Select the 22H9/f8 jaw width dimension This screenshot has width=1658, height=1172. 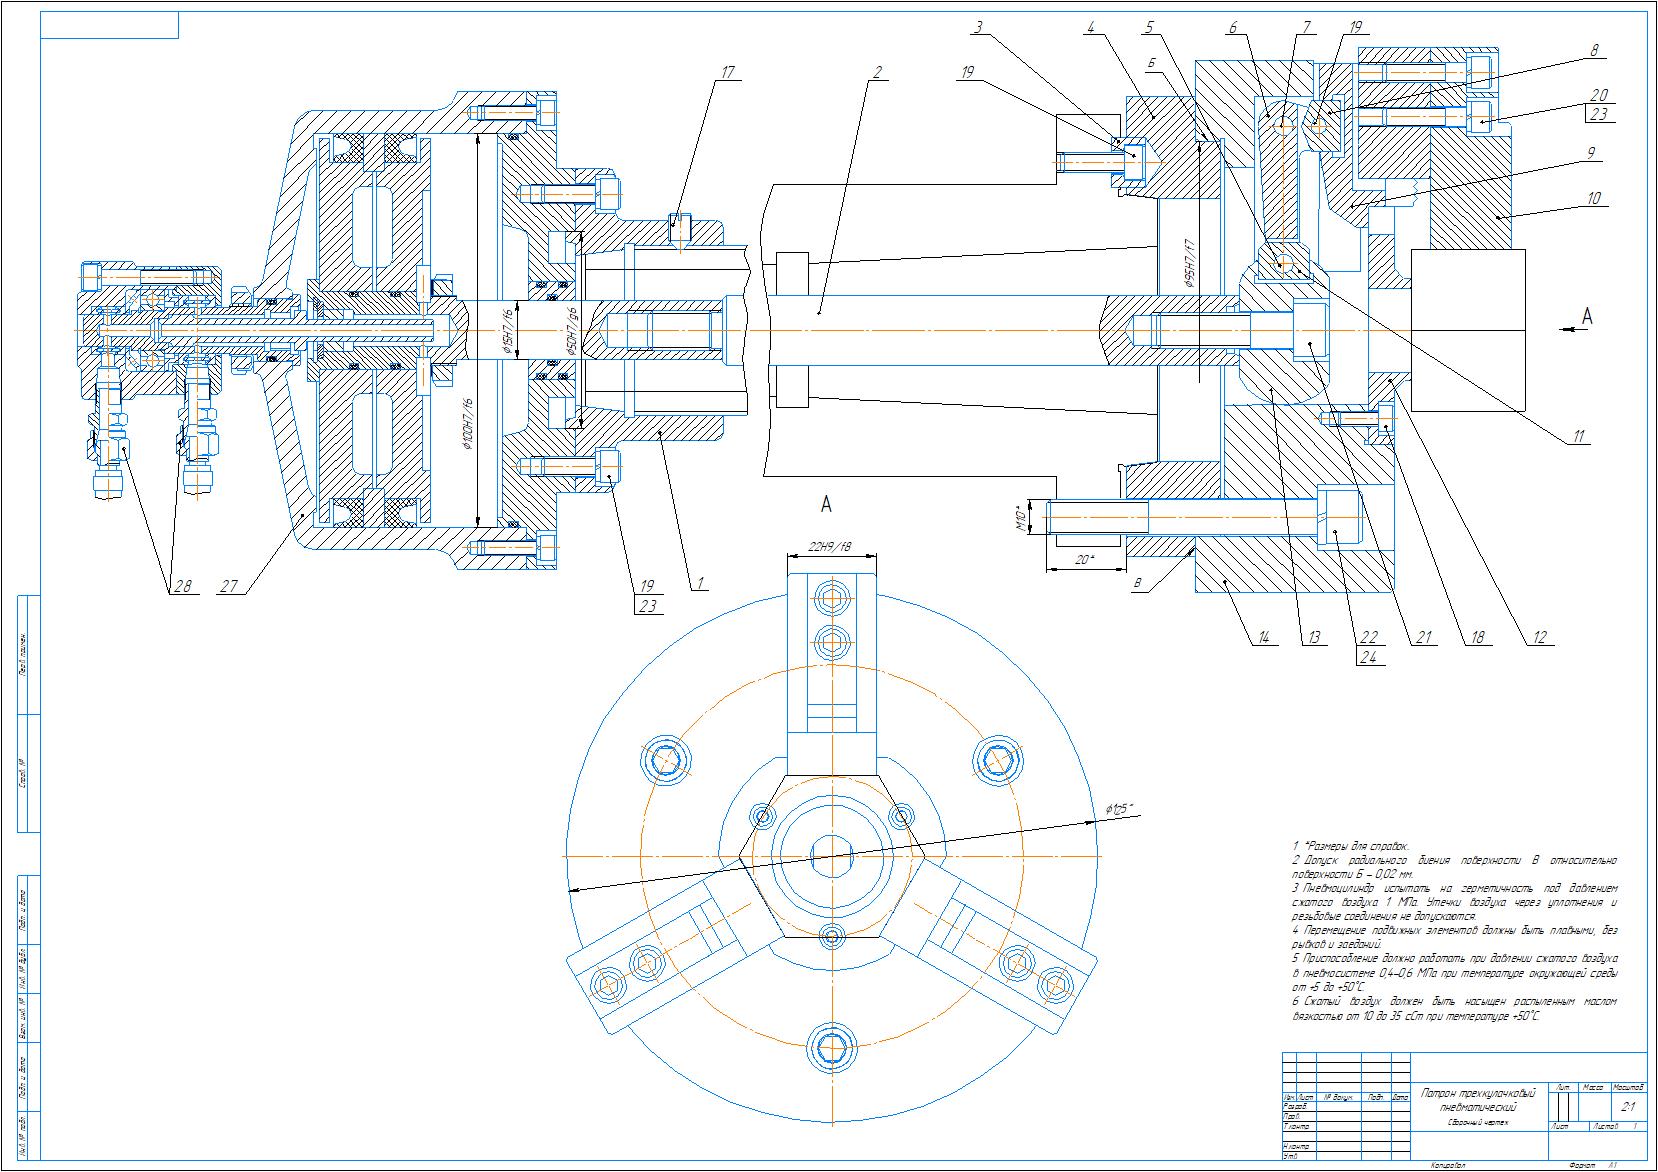pyautogui.click(x=831, y=548)
